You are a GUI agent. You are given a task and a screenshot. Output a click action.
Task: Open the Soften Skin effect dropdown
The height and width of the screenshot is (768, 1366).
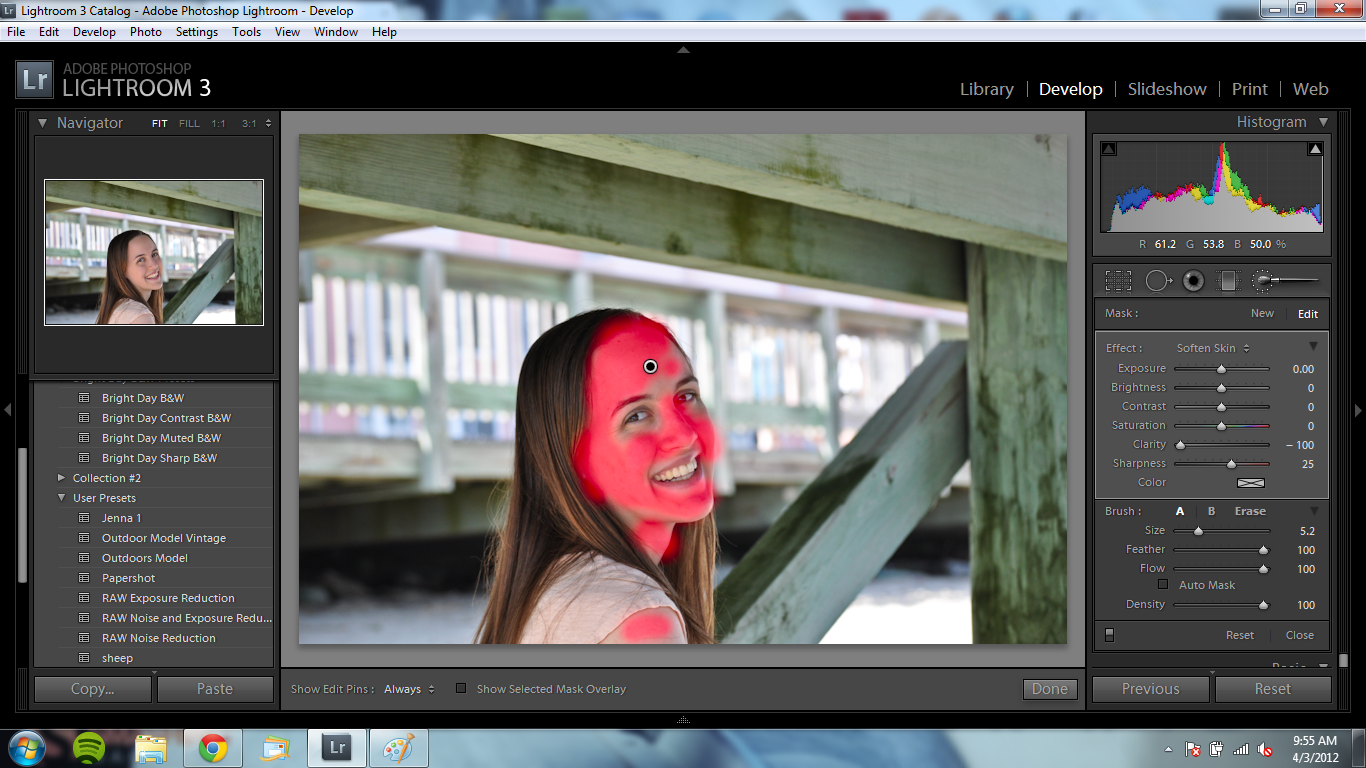pos(1213,348)
